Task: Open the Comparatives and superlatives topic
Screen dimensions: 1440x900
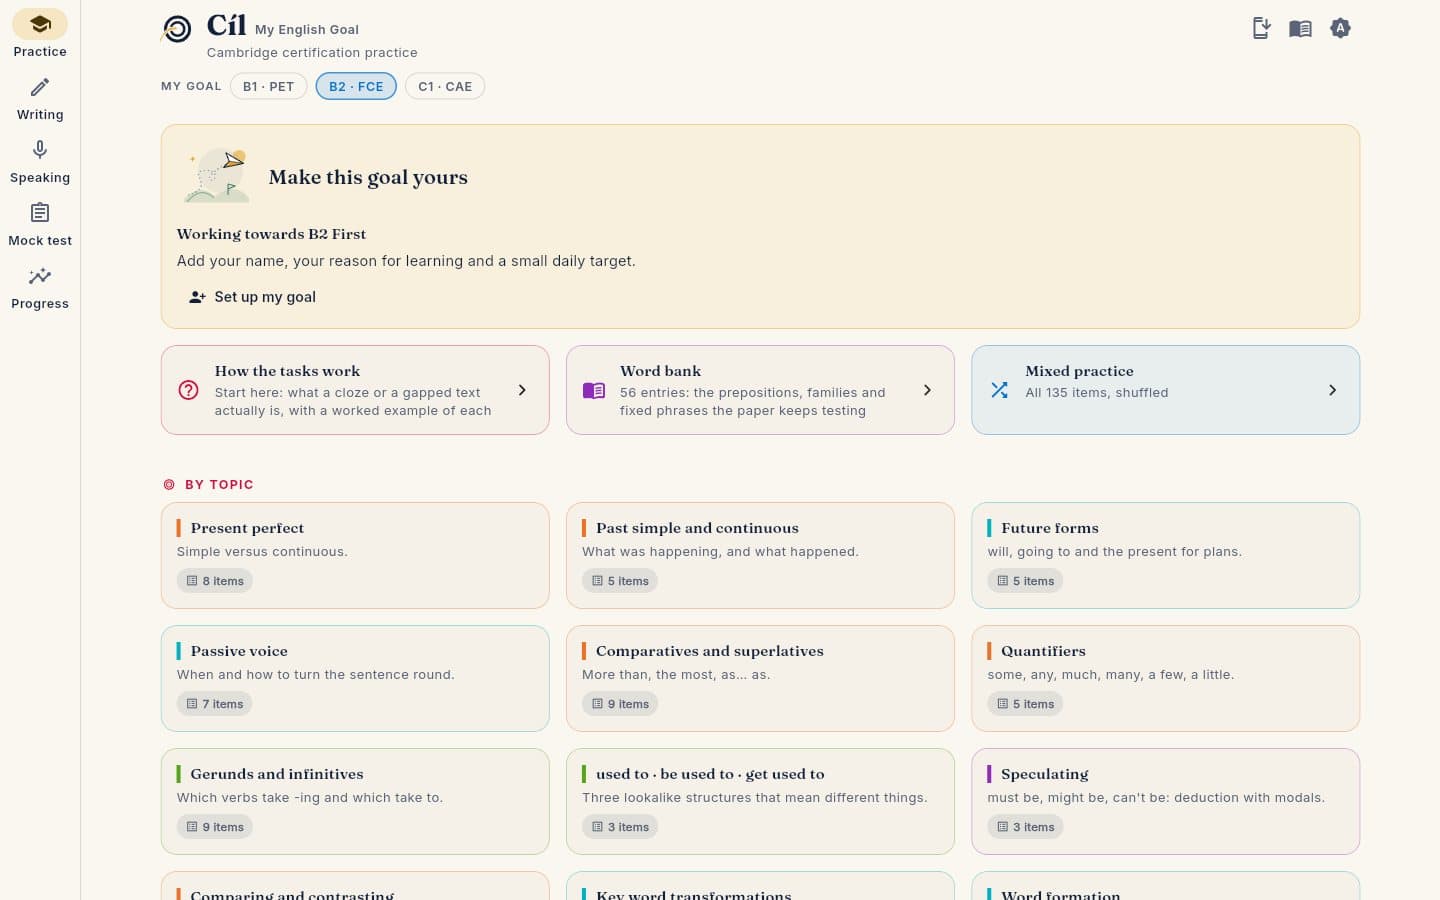Action: coord(760,679)
